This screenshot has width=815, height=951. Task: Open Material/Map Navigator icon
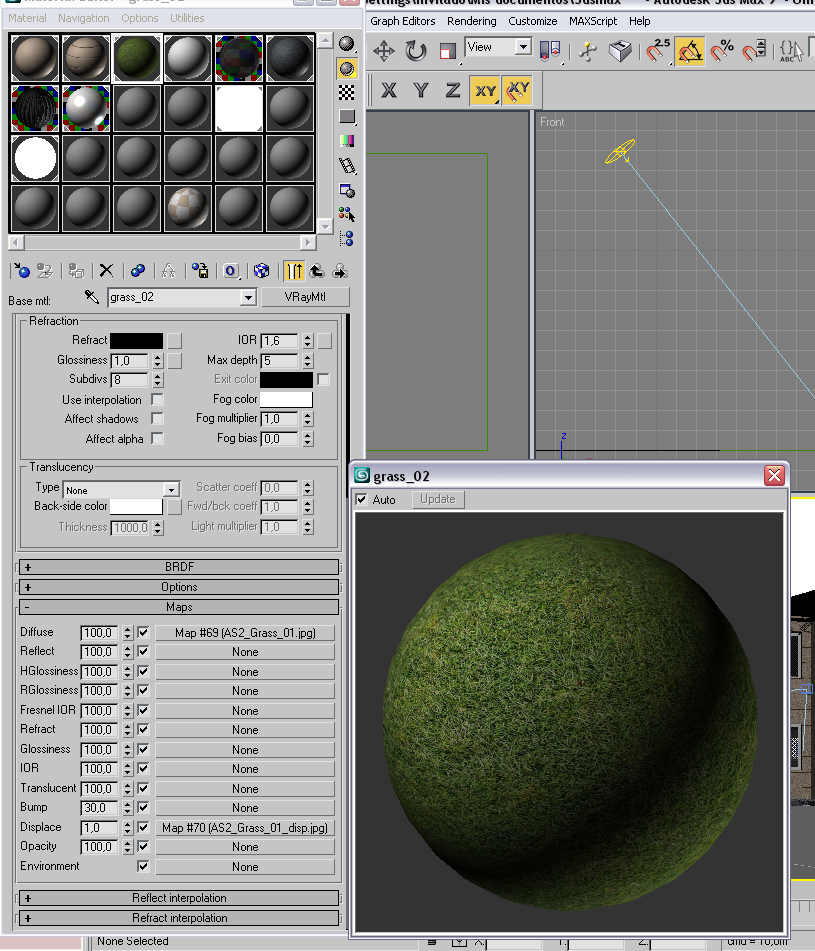(347, 238)
